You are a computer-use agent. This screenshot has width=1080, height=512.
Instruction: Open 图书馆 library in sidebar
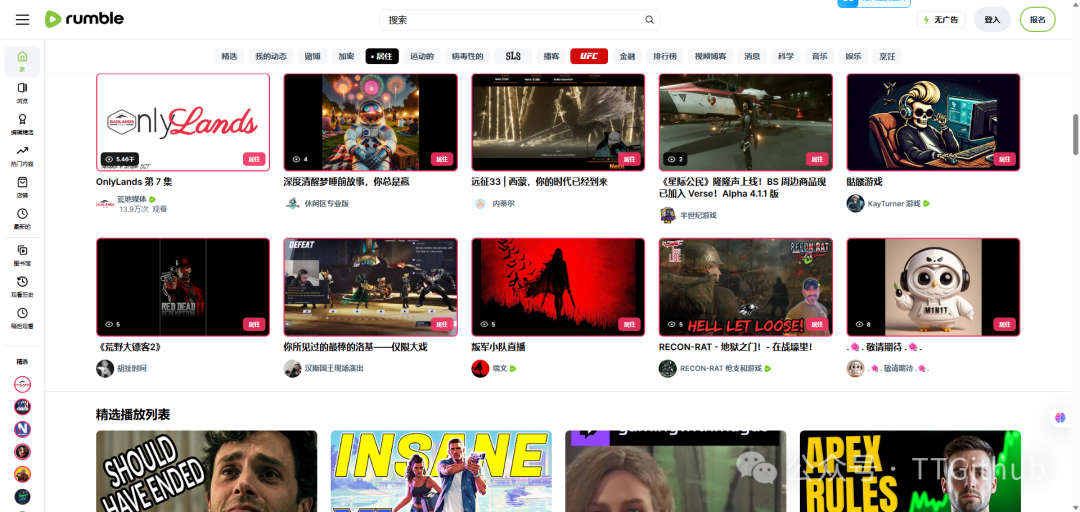coord(22,255)
